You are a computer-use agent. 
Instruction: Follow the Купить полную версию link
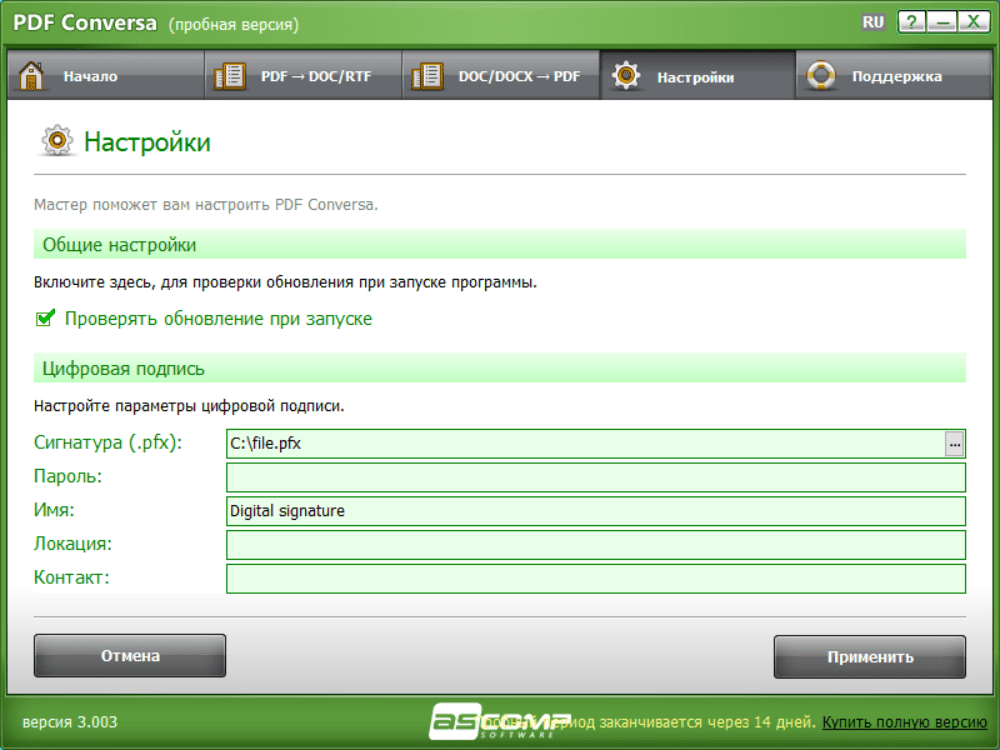(x=904, y=722)
